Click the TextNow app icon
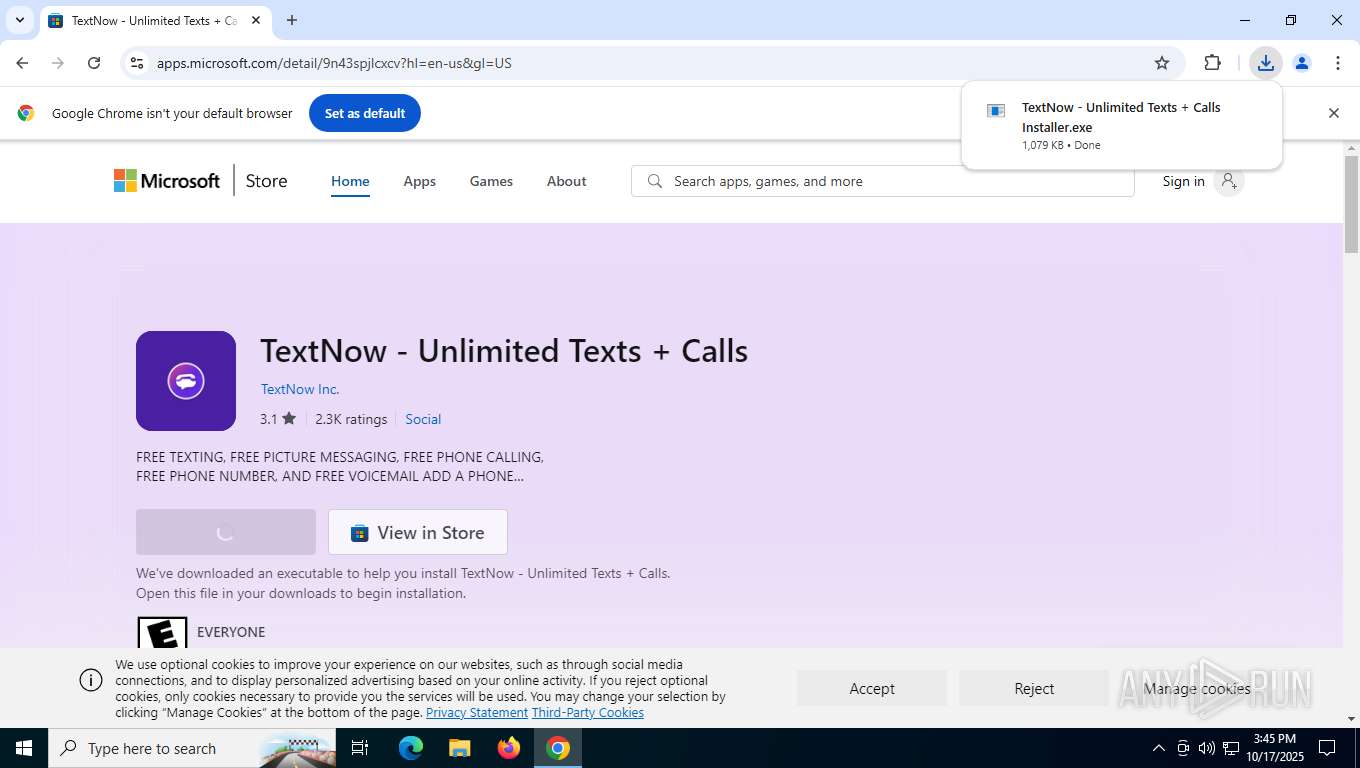 pyautogui.click(x=186, y=381)
